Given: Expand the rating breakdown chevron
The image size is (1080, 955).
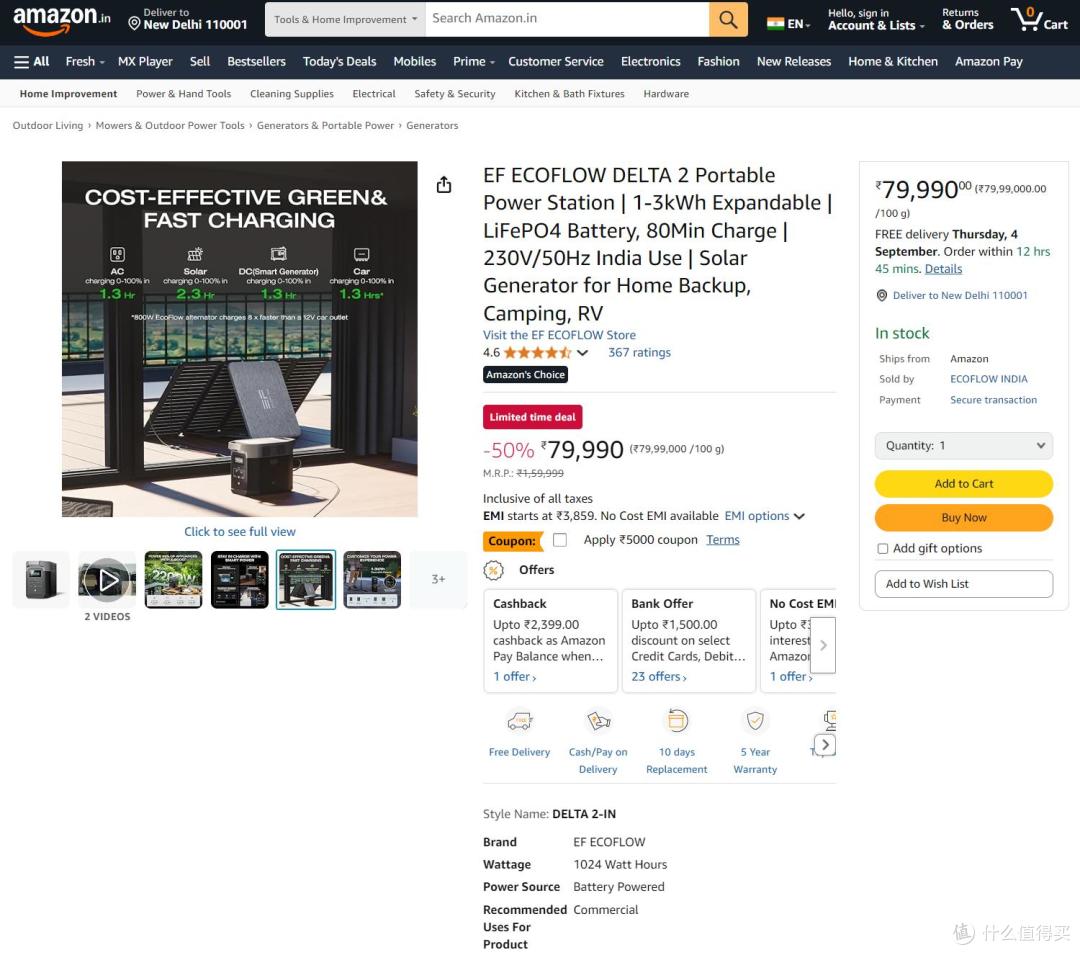Looking at the screenshot, I should coord(583,353).
